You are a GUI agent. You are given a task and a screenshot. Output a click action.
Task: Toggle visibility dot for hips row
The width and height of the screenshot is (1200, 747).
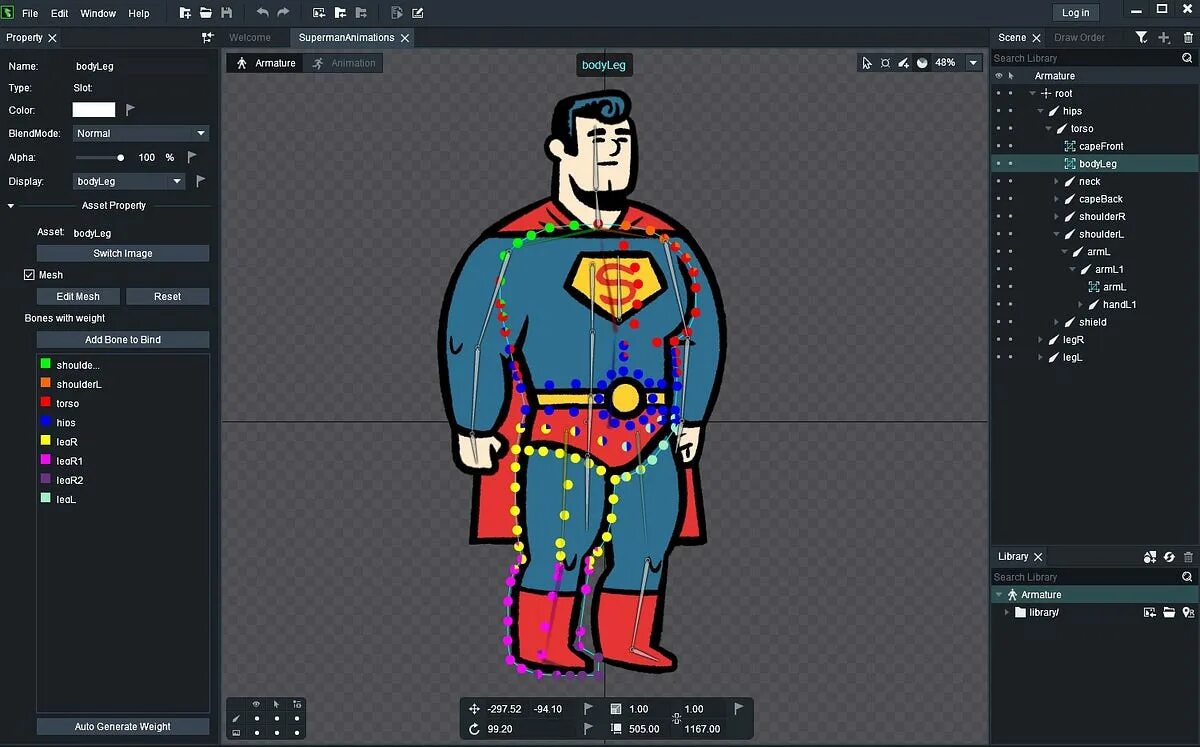[997, 111]
